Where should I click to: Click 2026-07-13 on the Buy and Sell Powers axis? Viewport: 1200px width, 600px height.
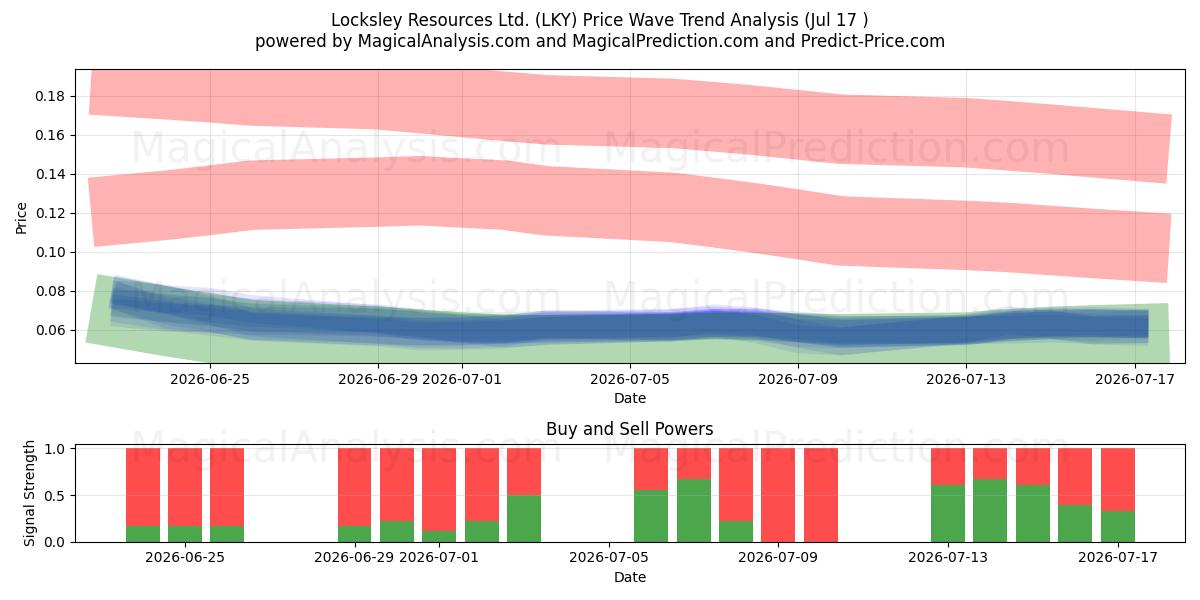[947, 558]
